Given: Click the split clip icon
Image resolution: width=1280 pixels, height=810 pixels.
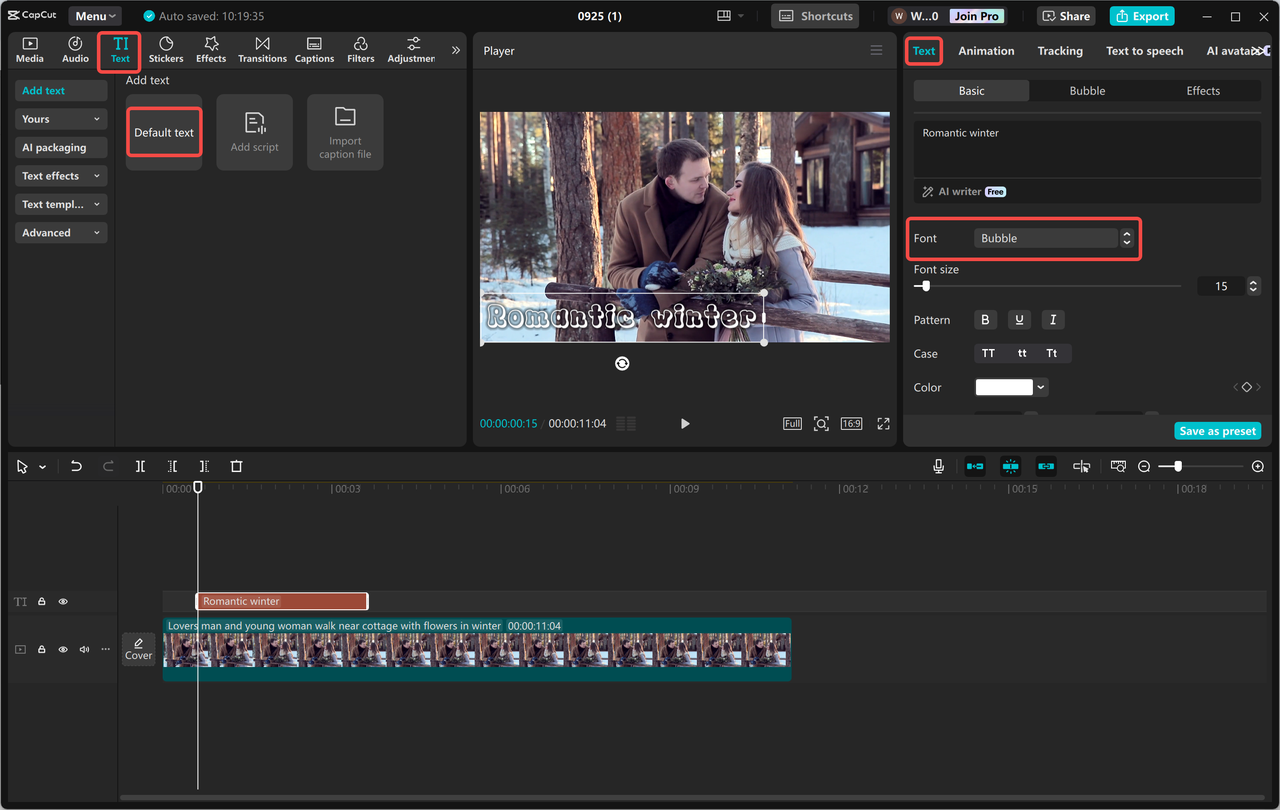Looking at the screenshot, I should pos(140,465).
